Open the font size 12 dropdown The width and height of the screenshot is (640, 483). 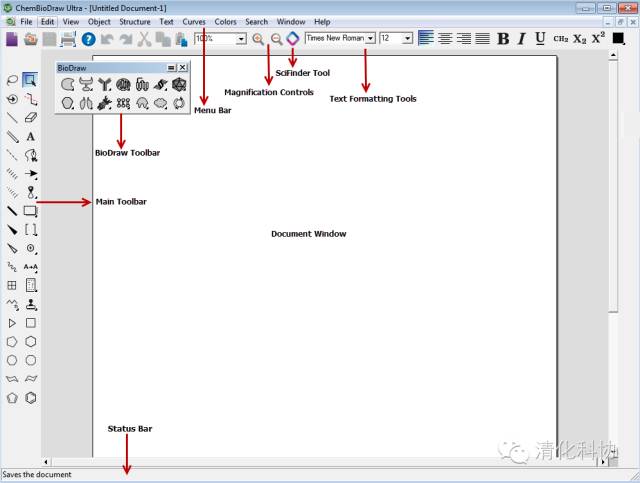pyautogui.click(x=408, y=38)
